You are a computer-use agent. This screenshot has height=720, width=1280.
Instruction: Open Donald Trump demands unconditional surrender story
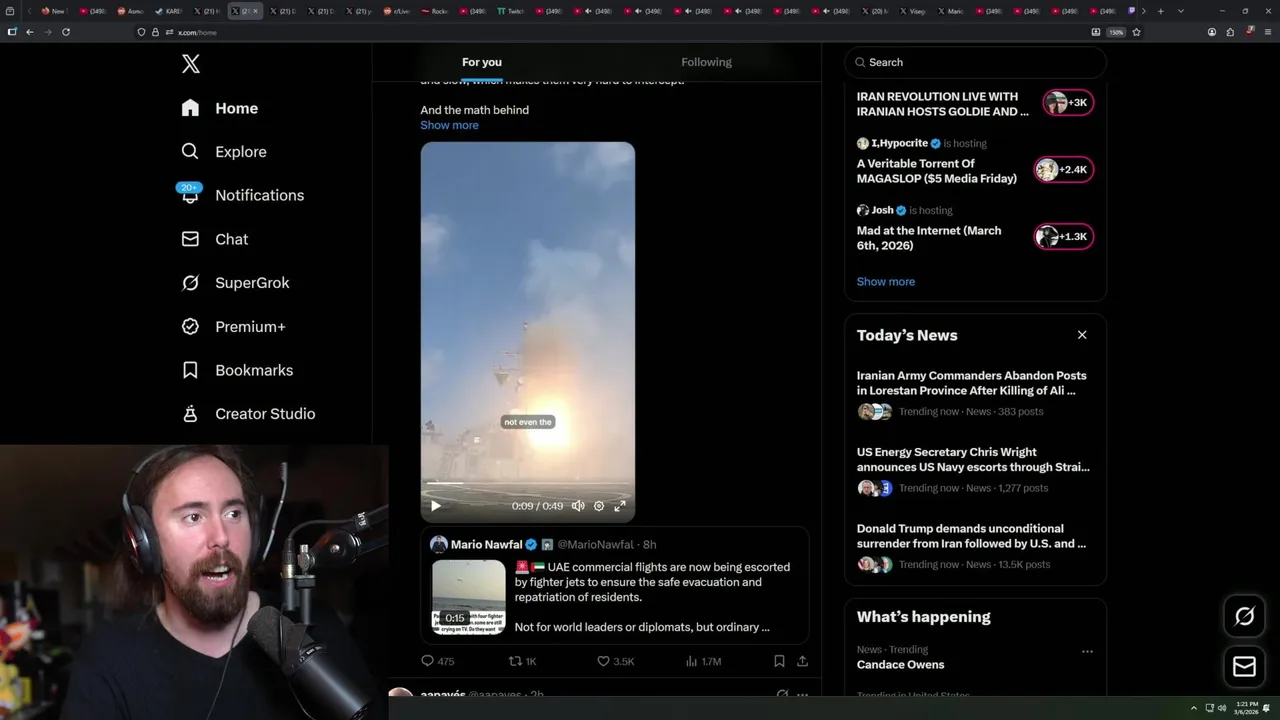point(972,536)
